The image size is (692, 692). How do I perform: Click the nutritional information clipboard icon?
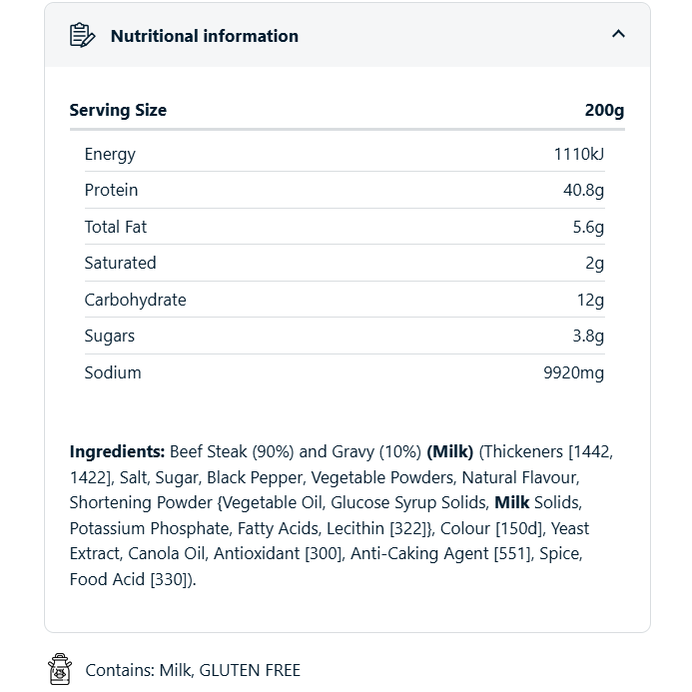click(x=82, y=35)
